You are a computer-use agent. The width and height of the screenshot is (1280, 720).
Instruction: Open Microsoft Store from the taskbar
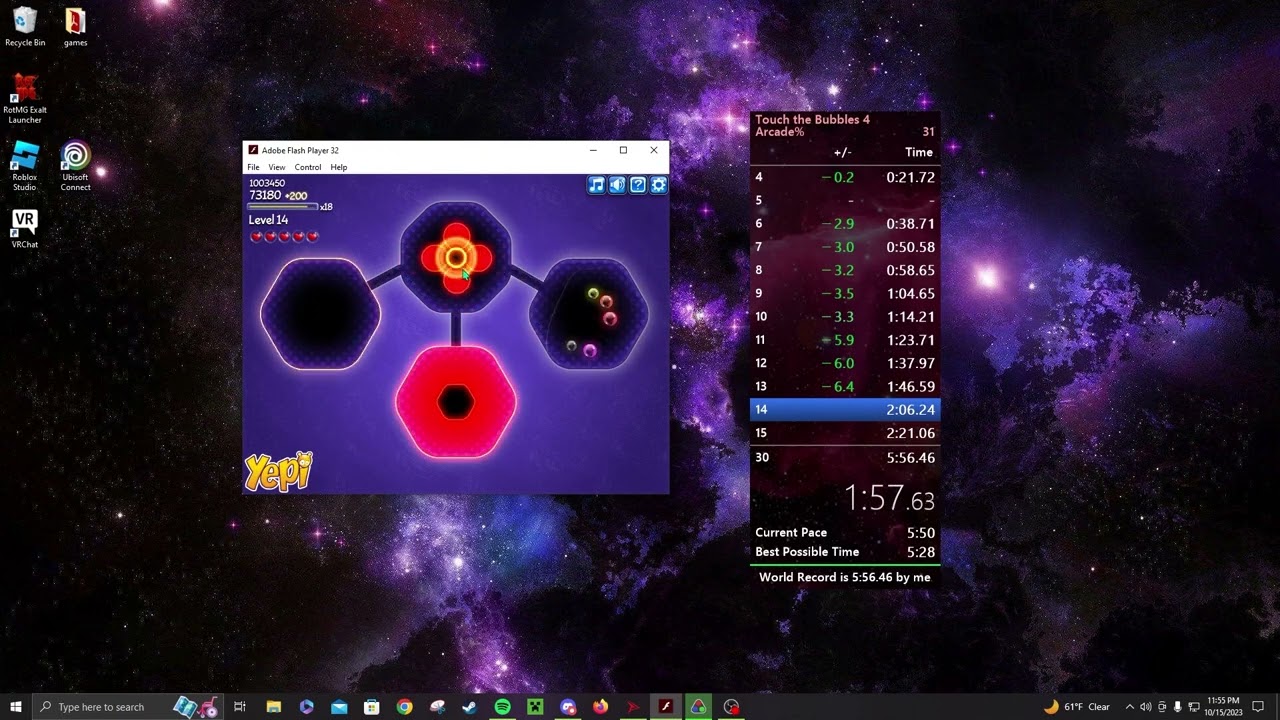click(371, 707)
